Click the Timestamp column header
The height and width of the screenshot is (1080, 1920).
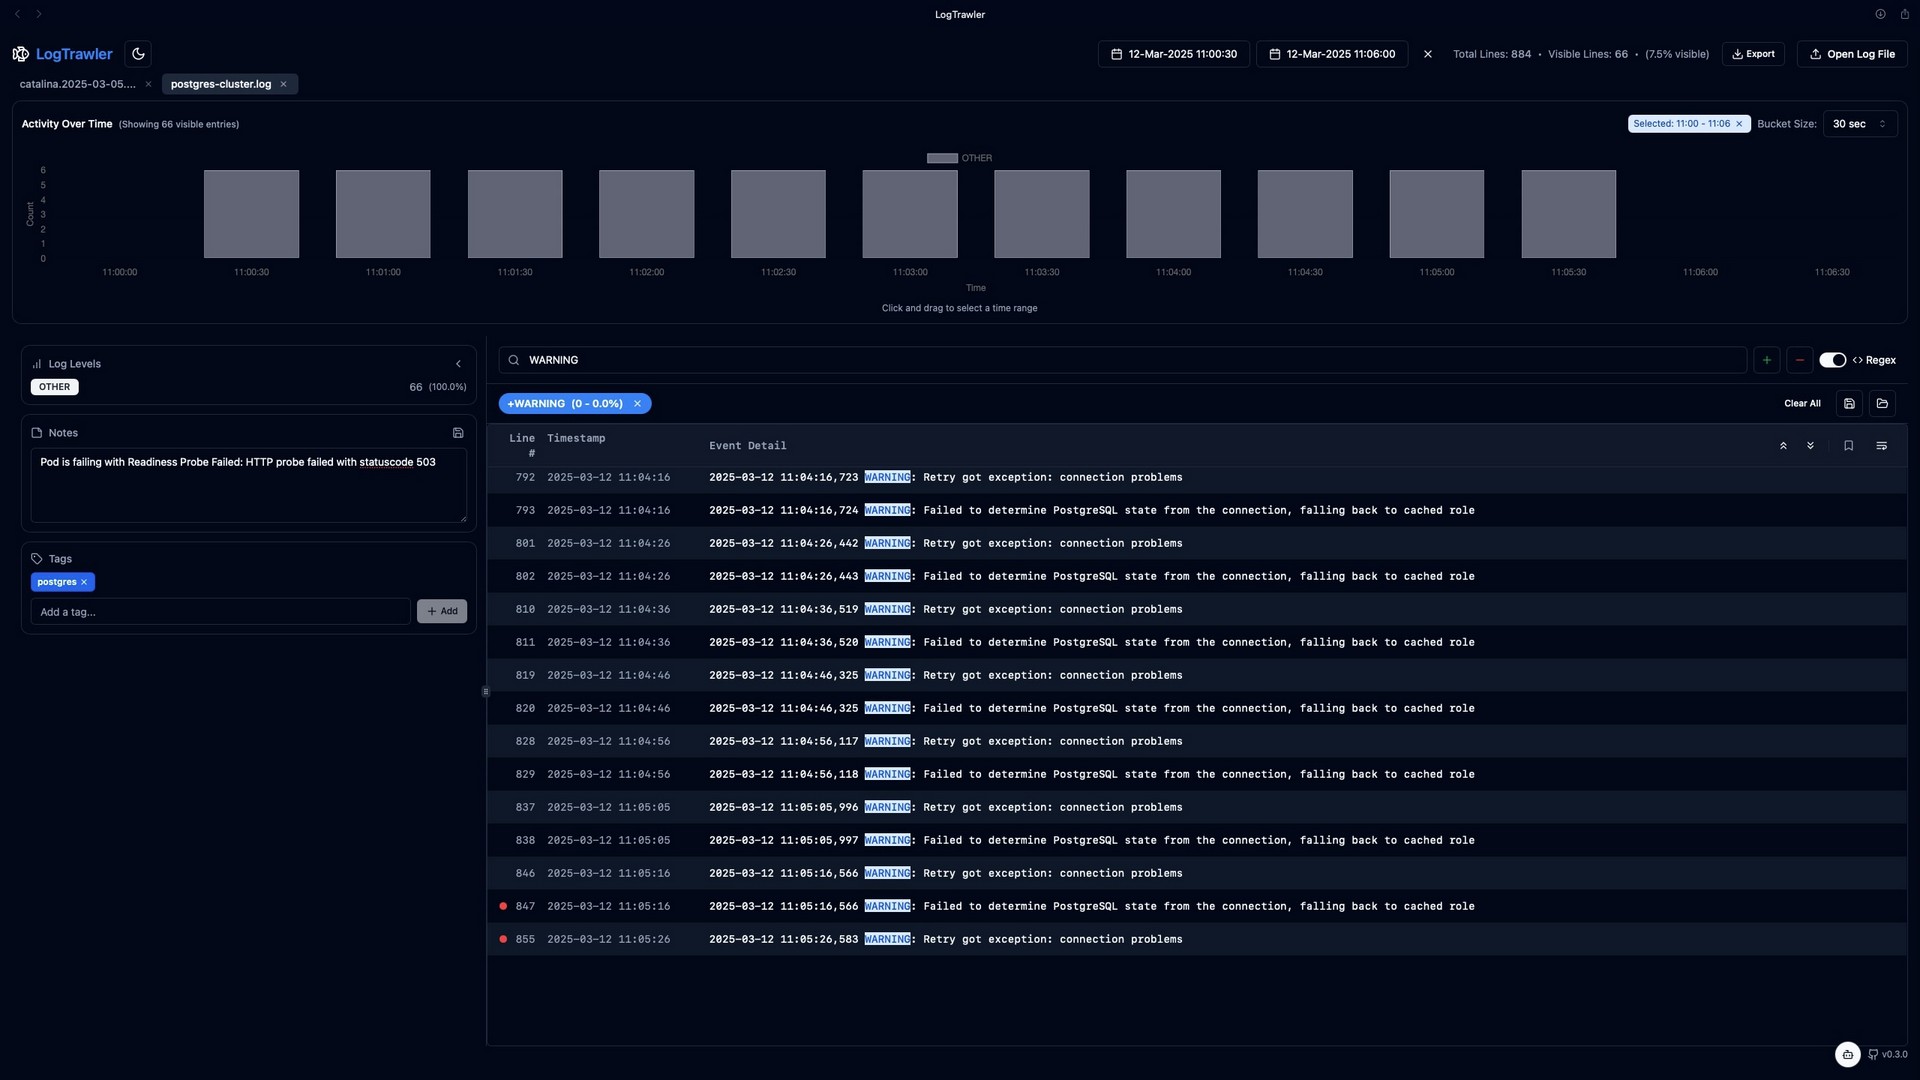576,438
